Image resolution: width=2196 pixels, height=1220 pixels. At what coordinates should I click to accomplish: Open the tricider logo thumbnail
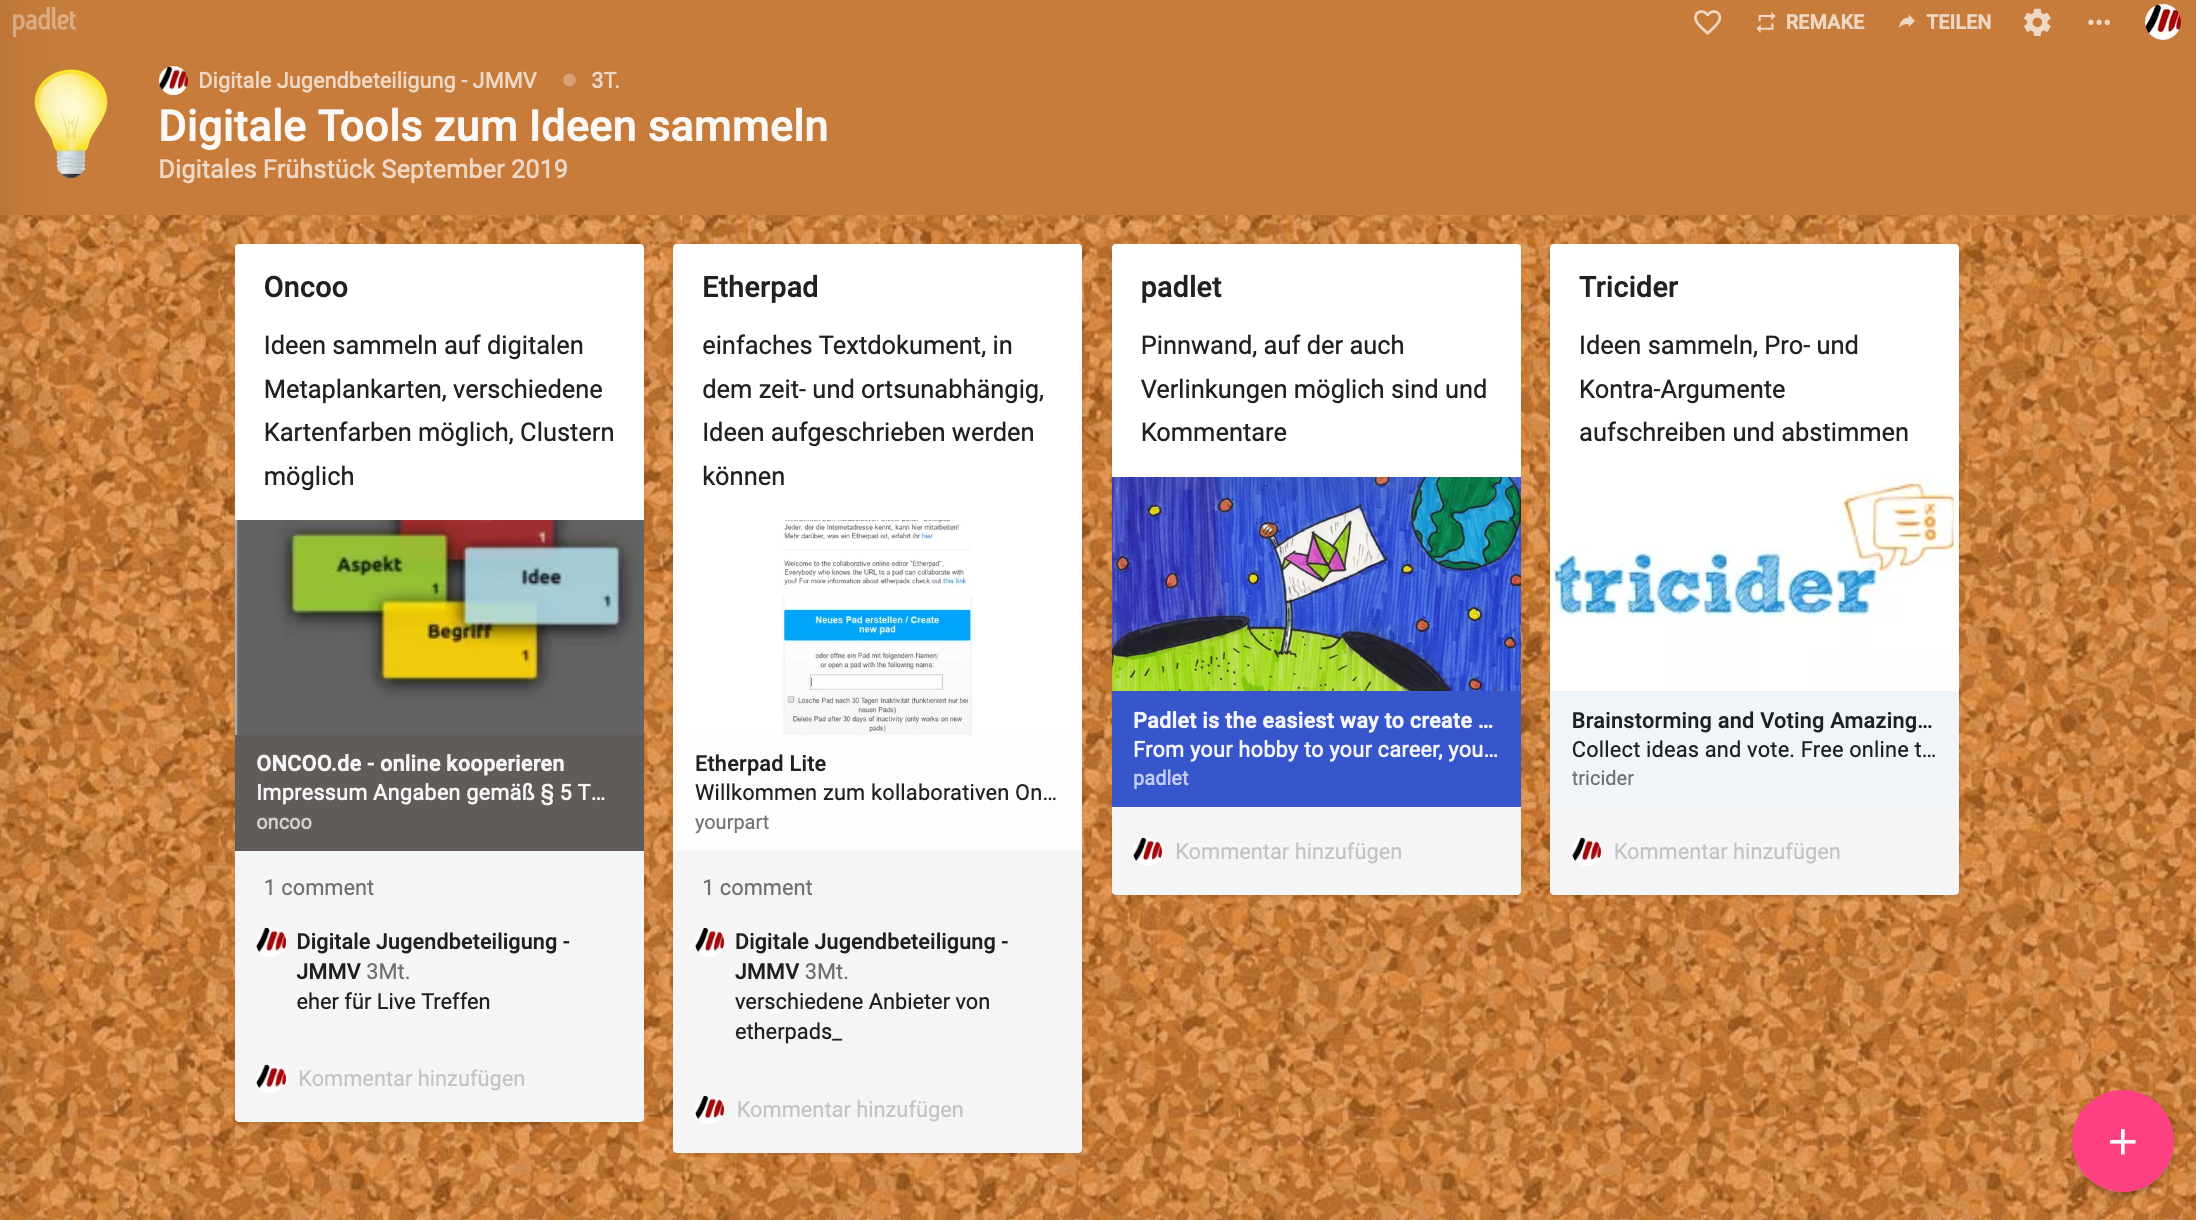click(1754, 584)
